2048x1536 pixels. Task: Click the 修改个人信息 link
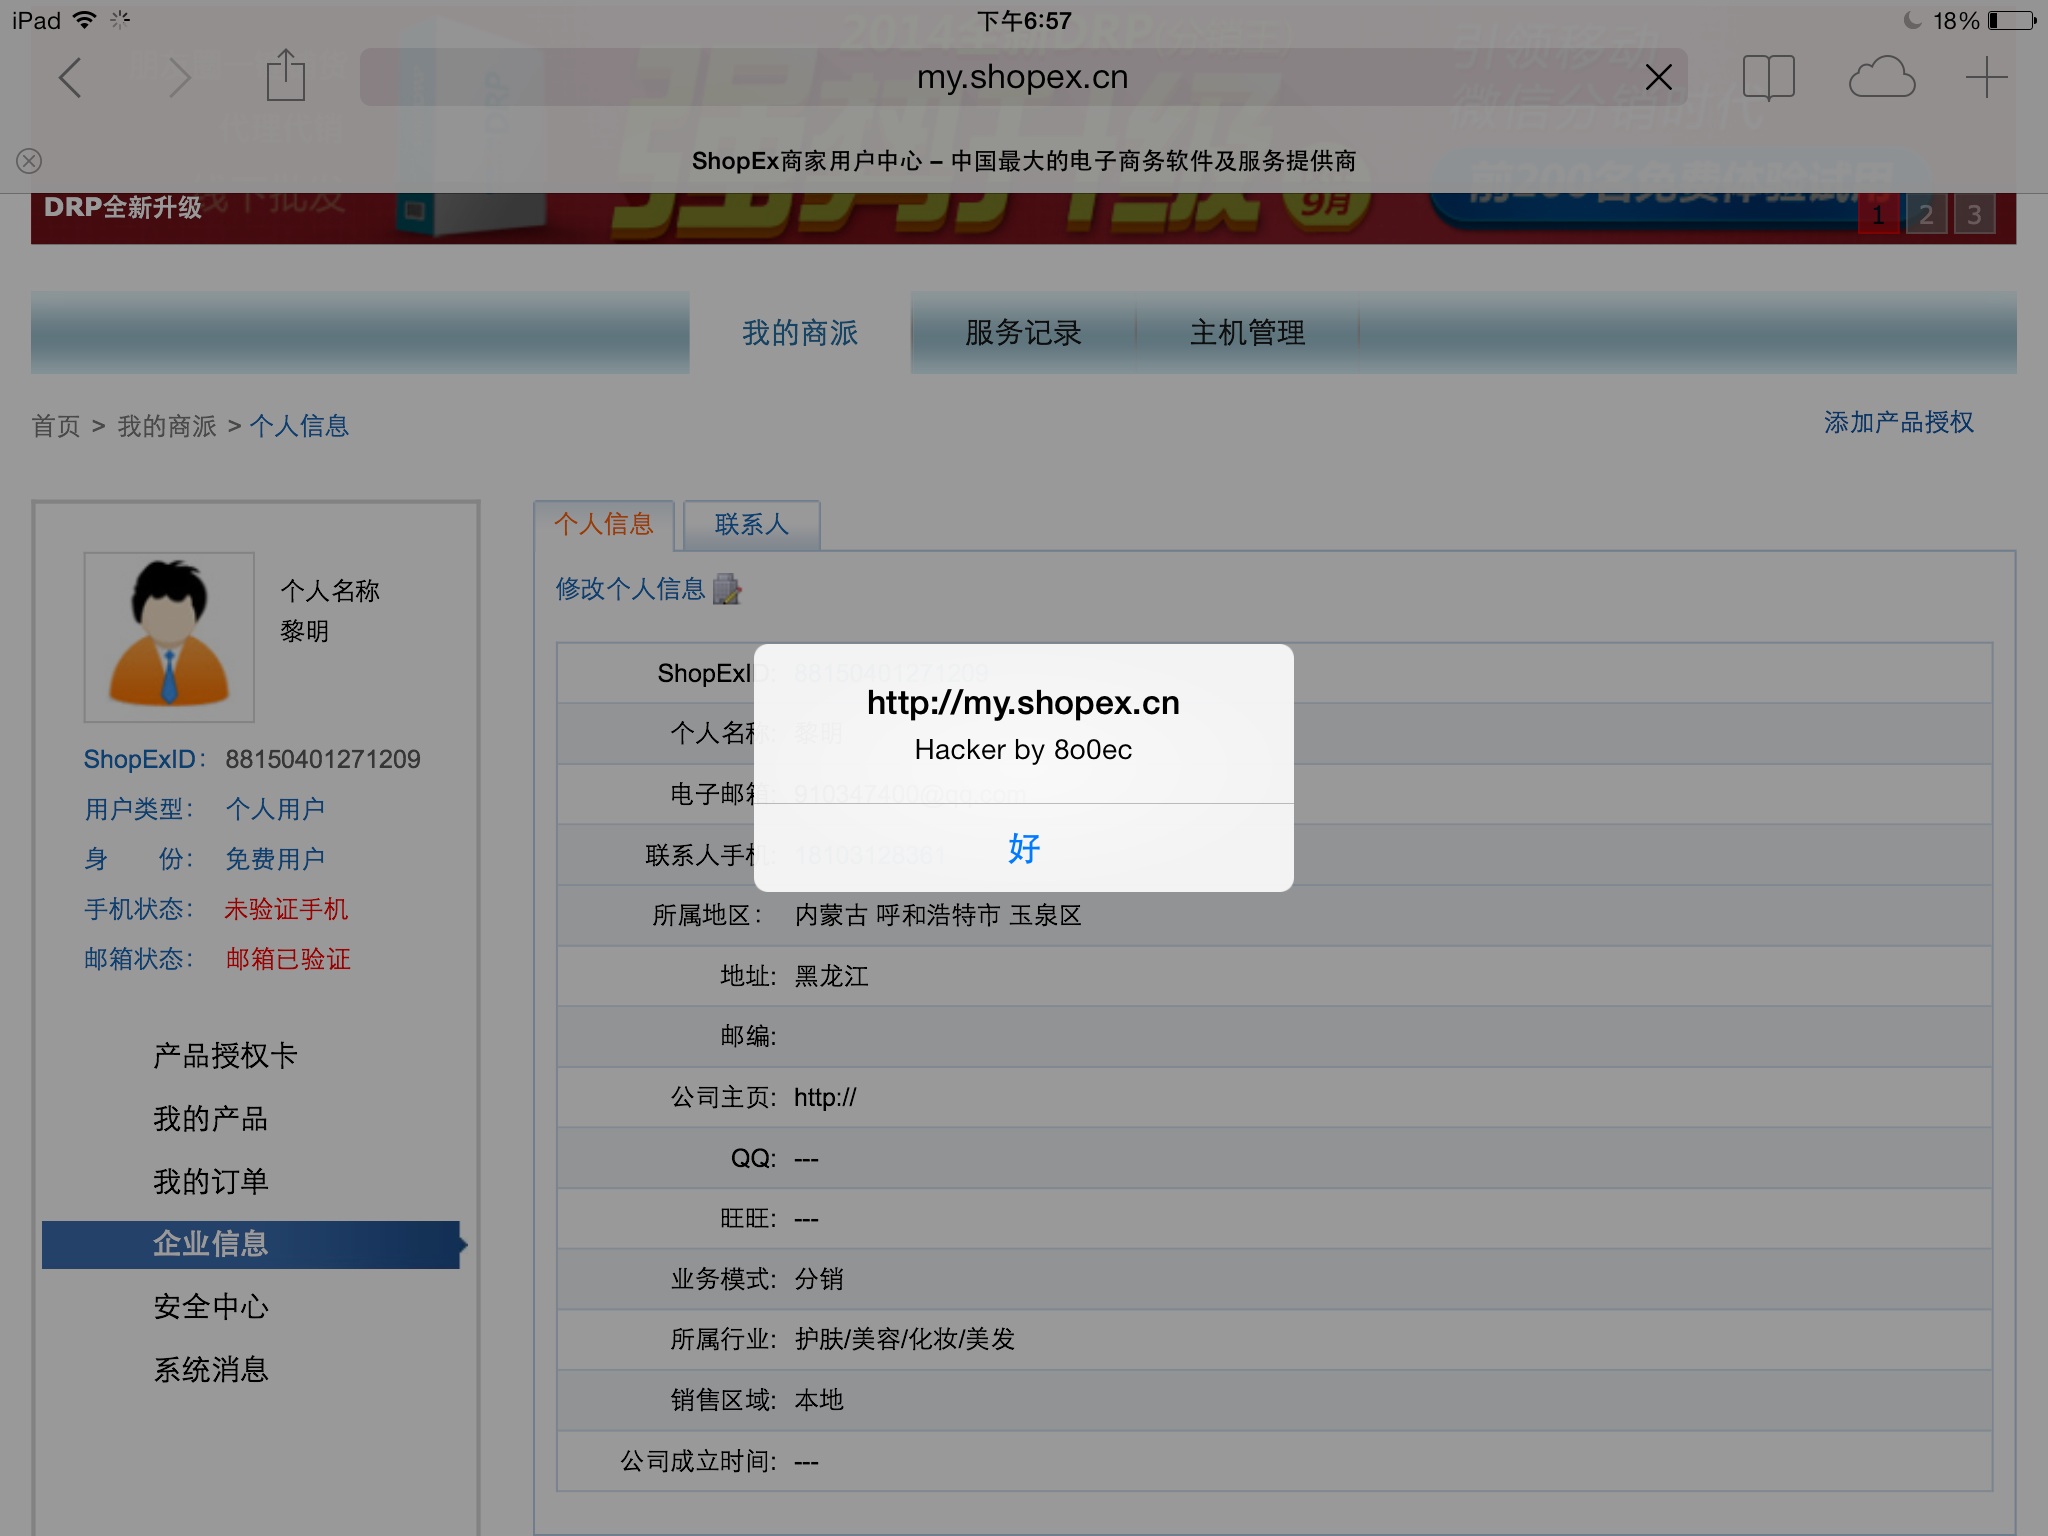tap(631, 589)
